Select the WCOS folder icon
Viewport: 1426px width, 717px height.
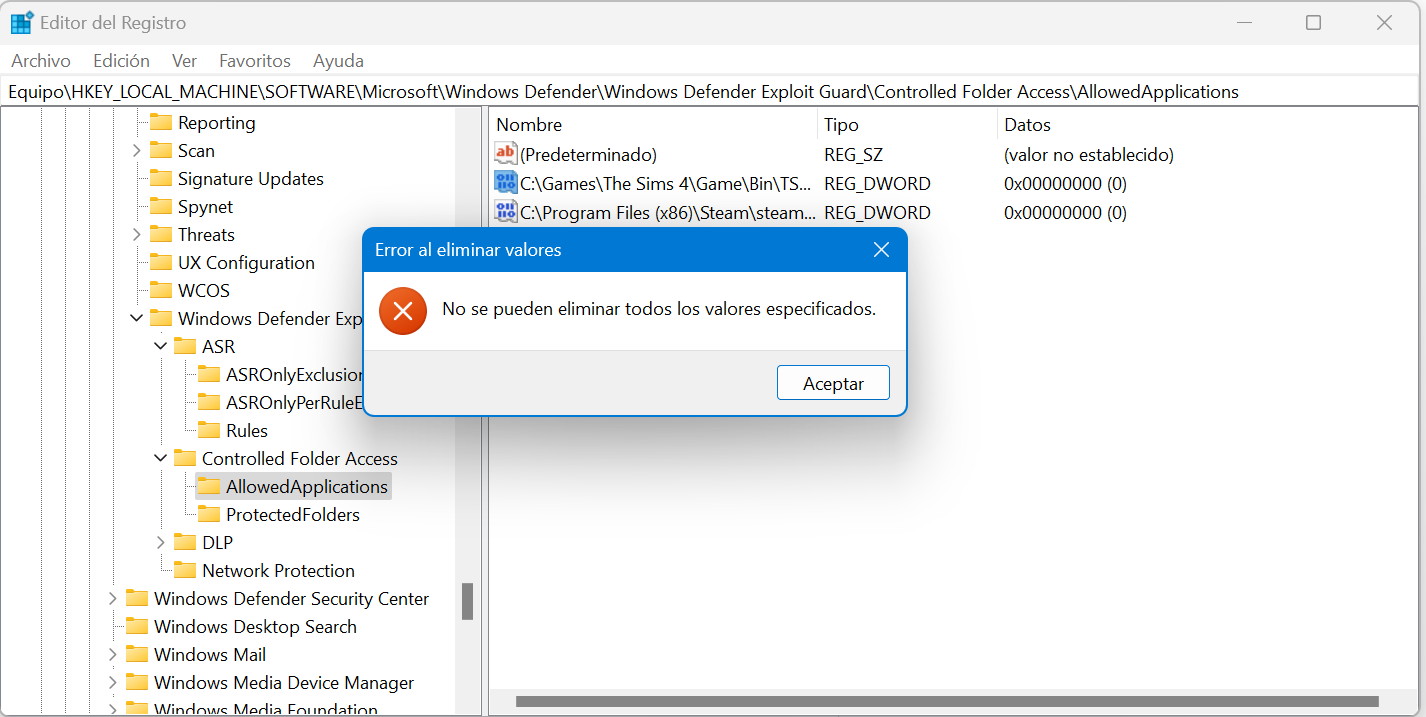(x=161, y=291)
